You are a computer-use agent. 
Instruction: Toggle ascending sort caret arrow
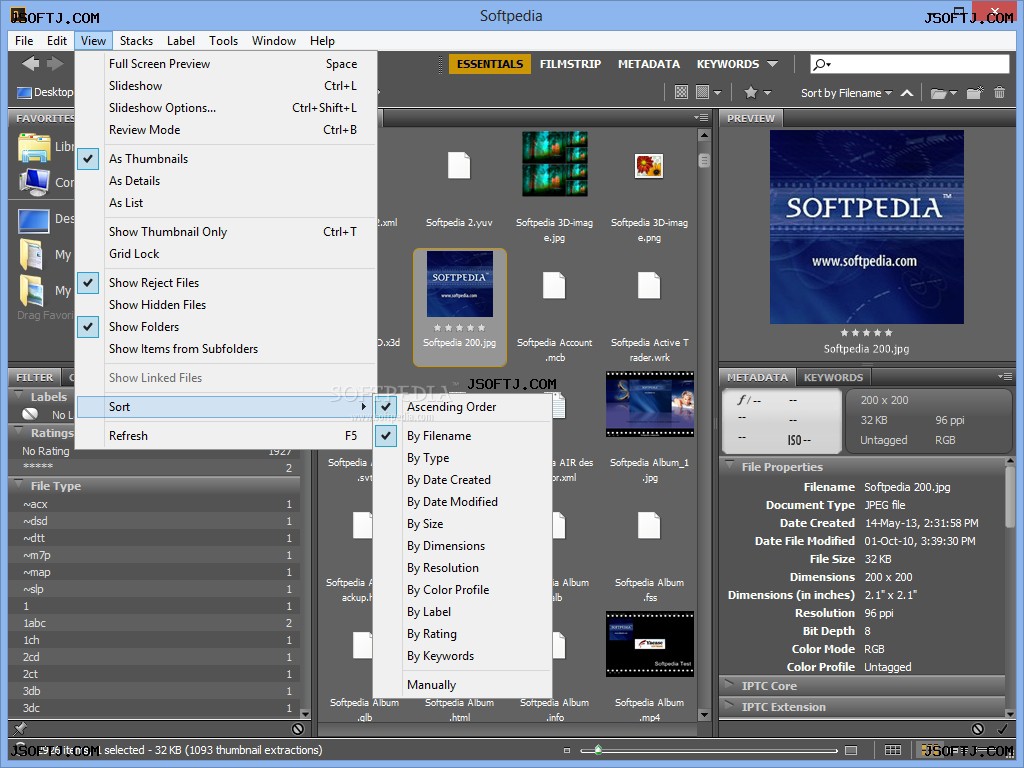tap(907, 93)
